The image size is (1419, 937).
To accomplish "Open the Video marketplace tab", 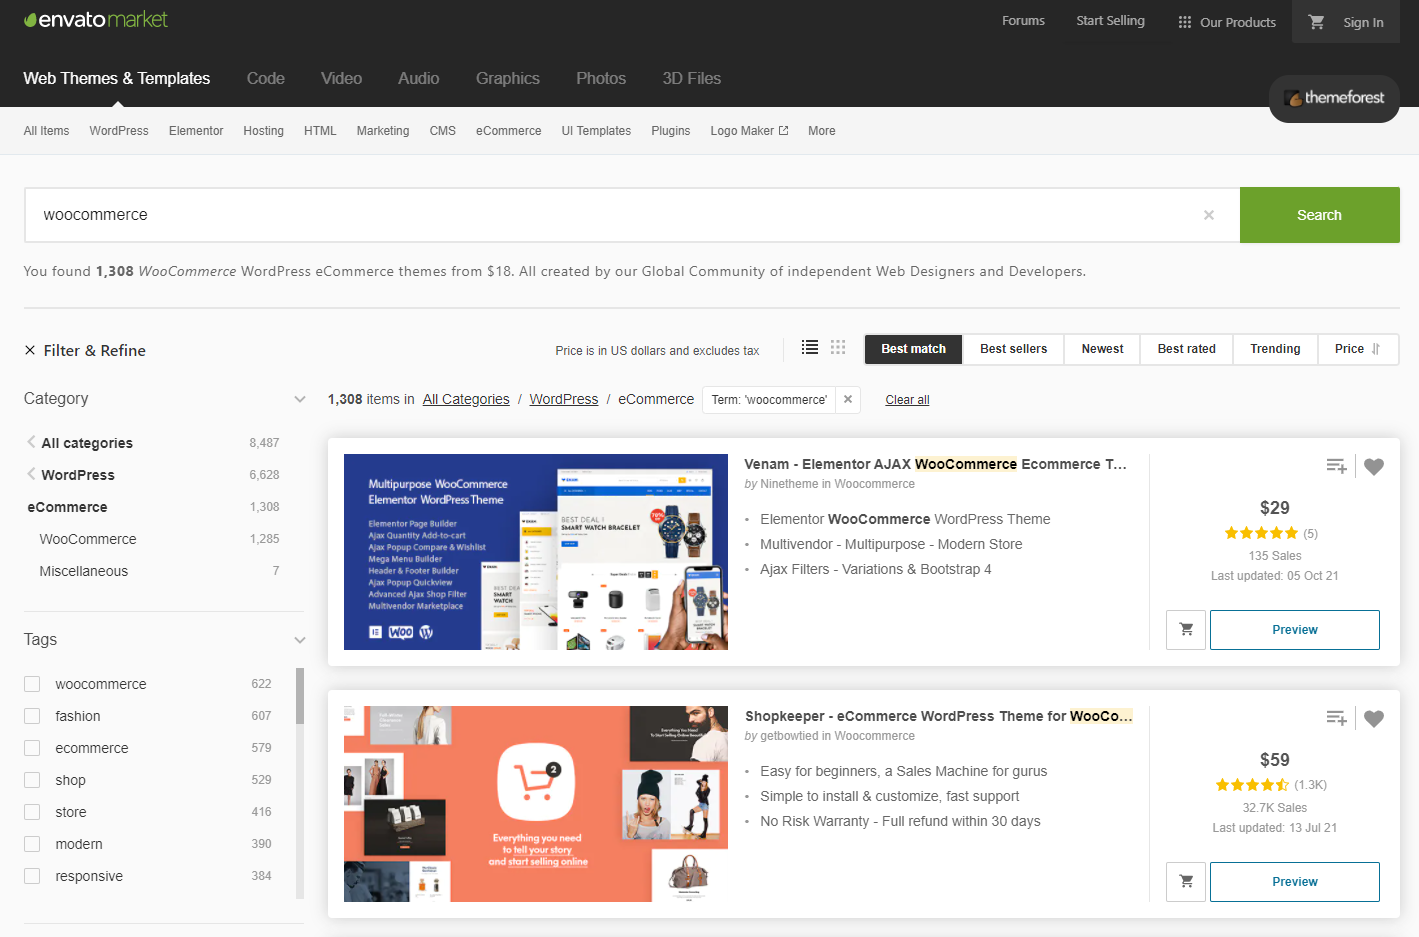I will pos(341,78).
